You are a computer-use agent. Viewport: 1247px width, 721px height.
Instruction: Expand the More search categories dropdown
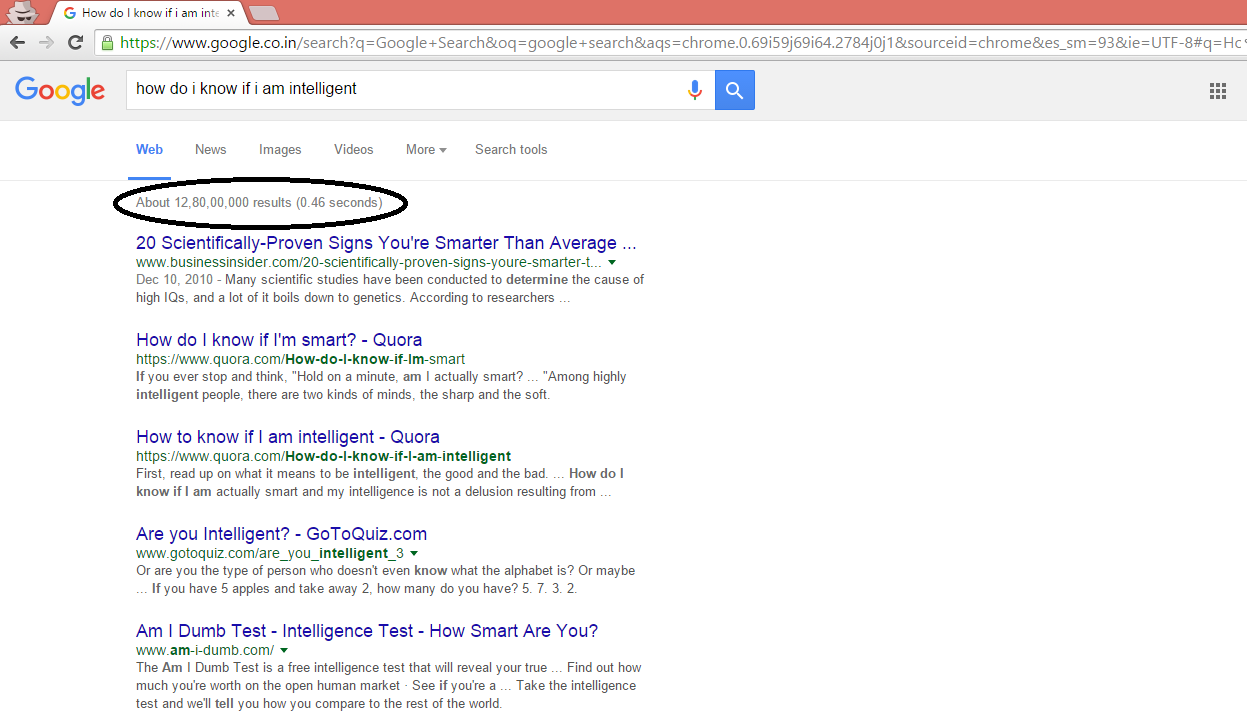coord(425,150)
